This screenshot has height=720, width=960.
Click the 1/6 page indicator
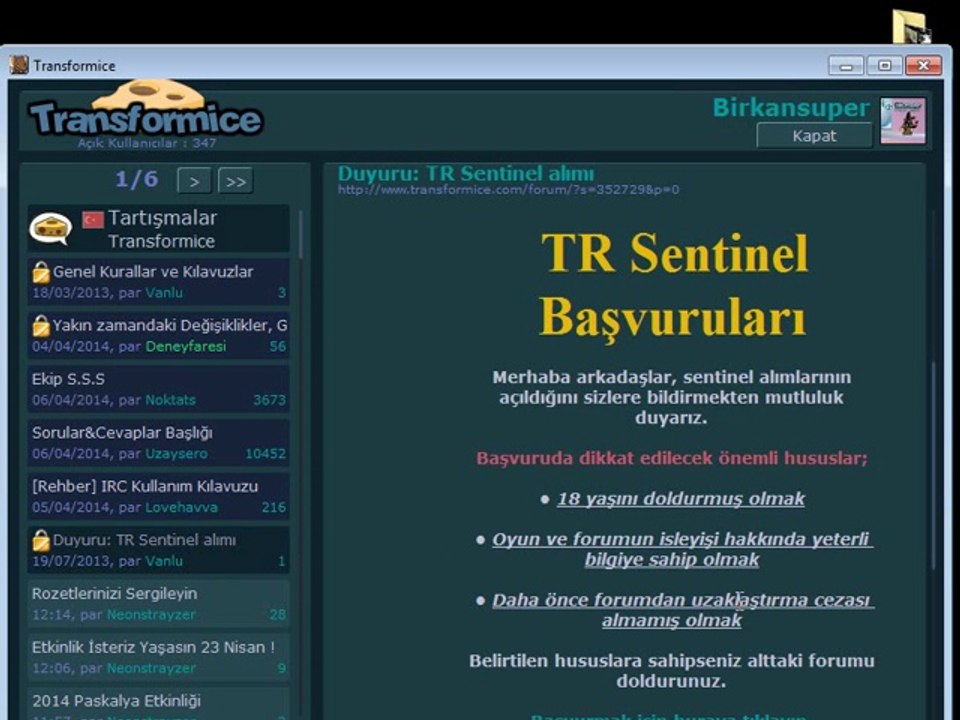[x=137, y=179]
